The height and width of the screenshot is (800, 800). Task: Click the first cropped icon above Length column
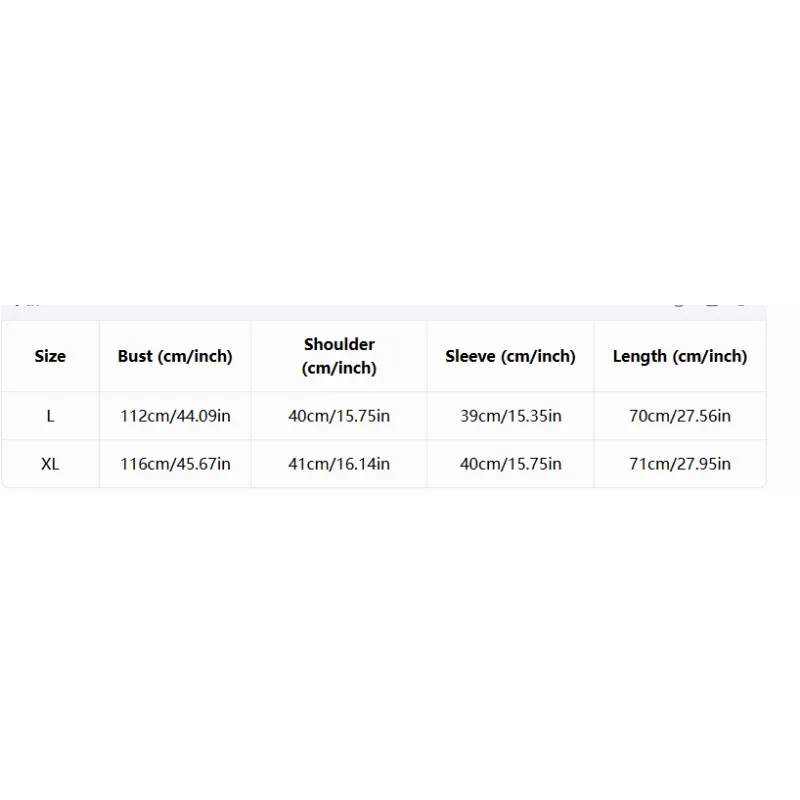679,305
